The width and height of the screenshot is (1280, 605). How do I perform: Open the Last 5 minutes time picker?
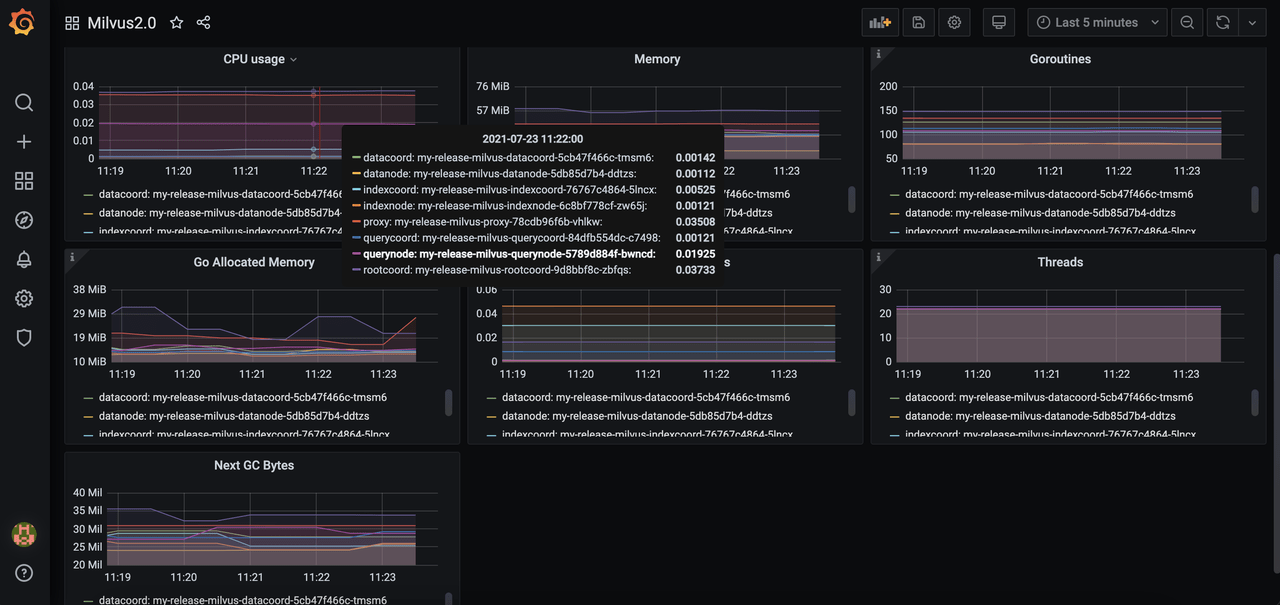(1096, 22)
